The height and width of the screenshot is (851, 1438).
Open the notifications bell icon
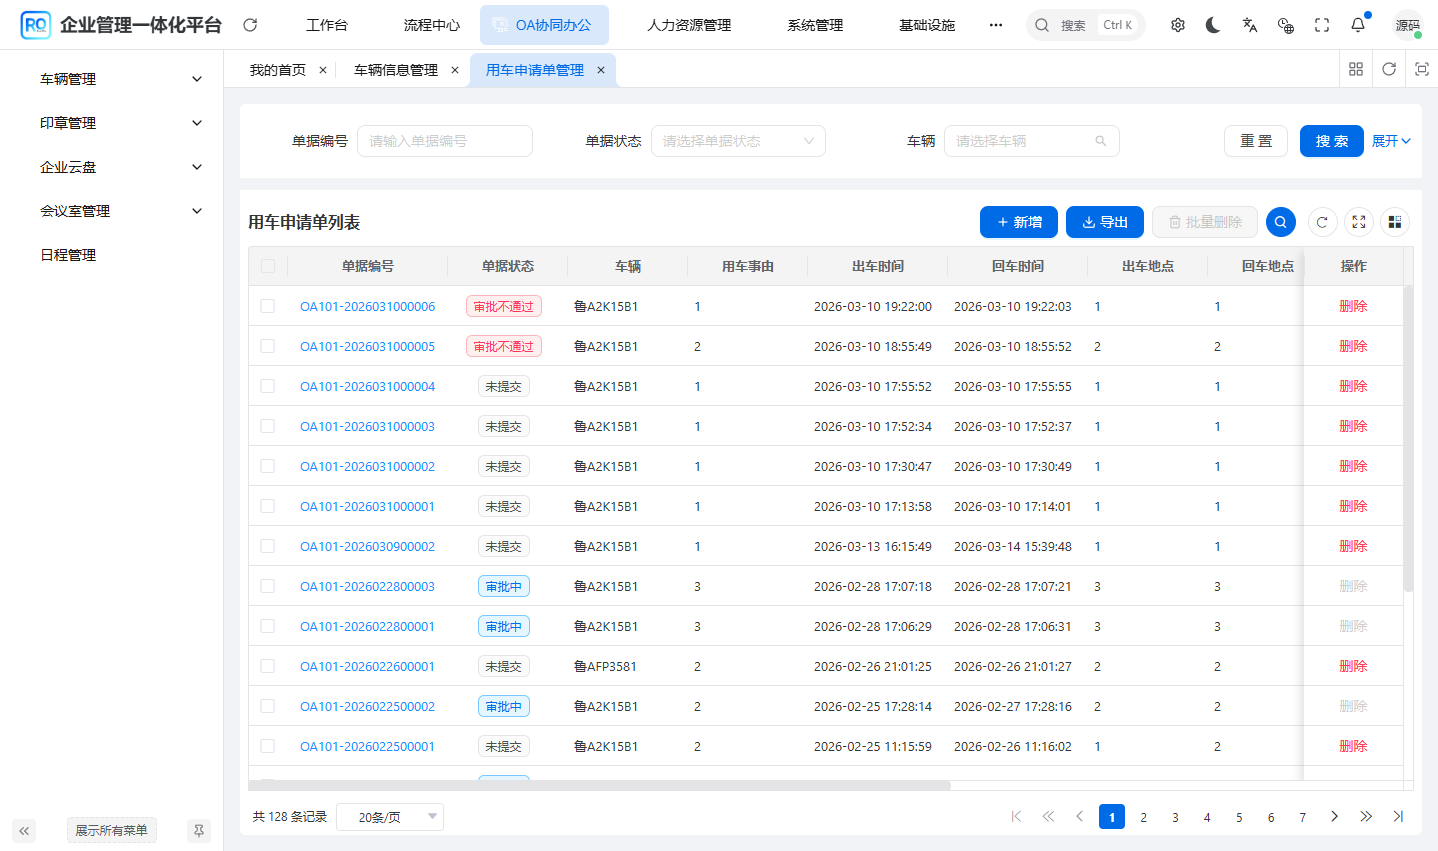pyautogui.click(x=1357, y=24)
